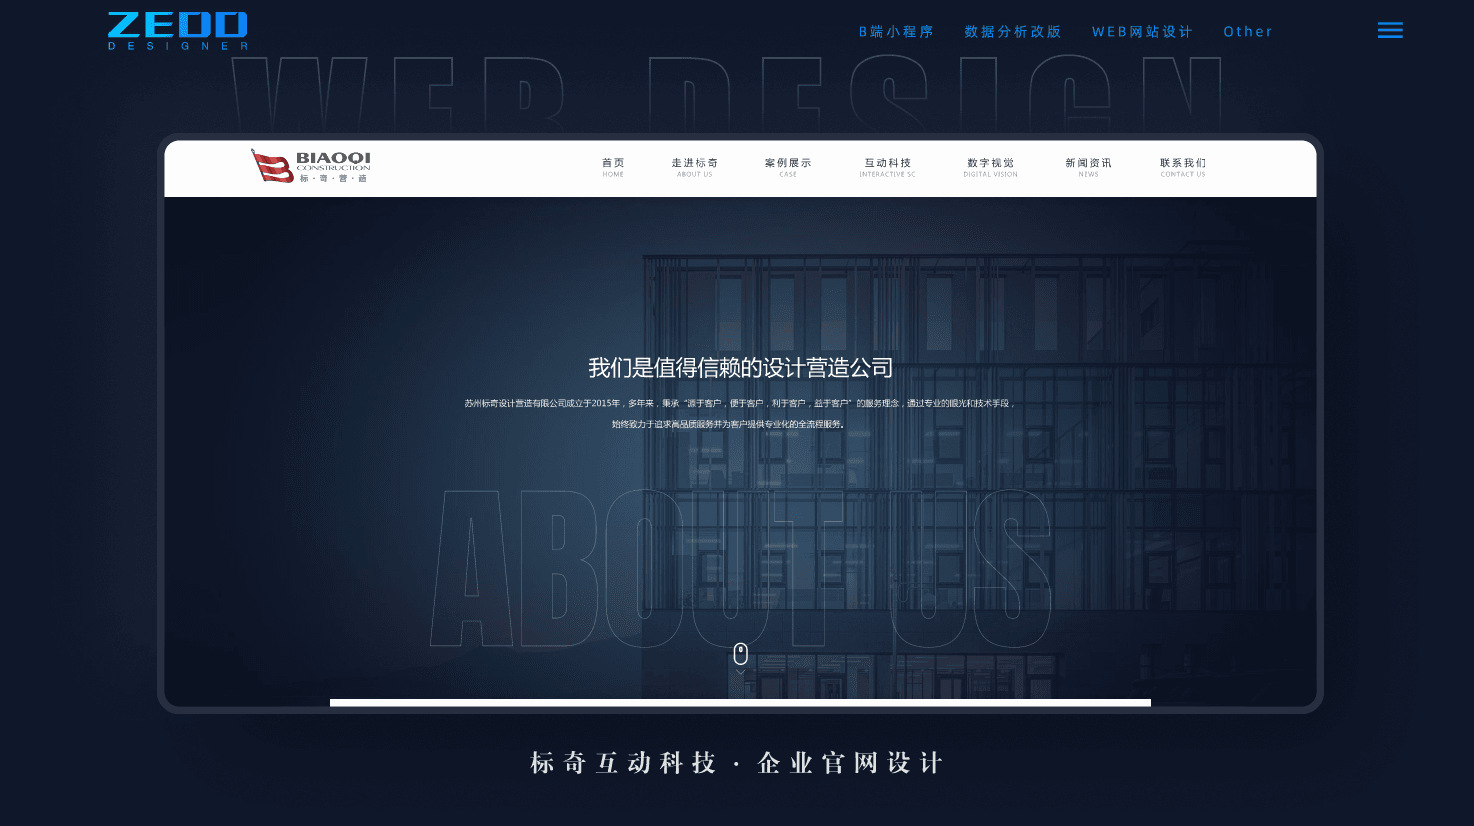This screenshot has width=1474, height=826.
Task: Open the B端小程序 nav item
Action: [x=896, y=32]
